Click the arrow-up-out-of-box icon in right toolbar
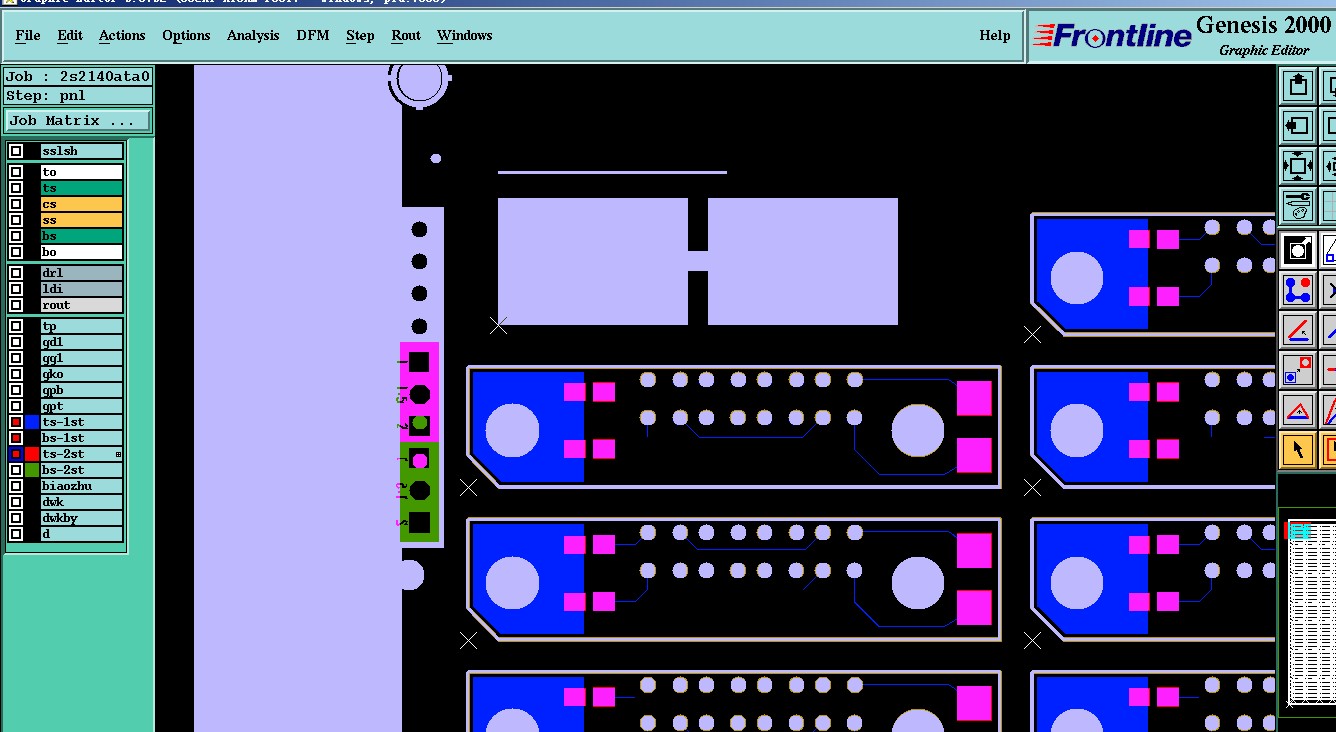 point(1297,85)
